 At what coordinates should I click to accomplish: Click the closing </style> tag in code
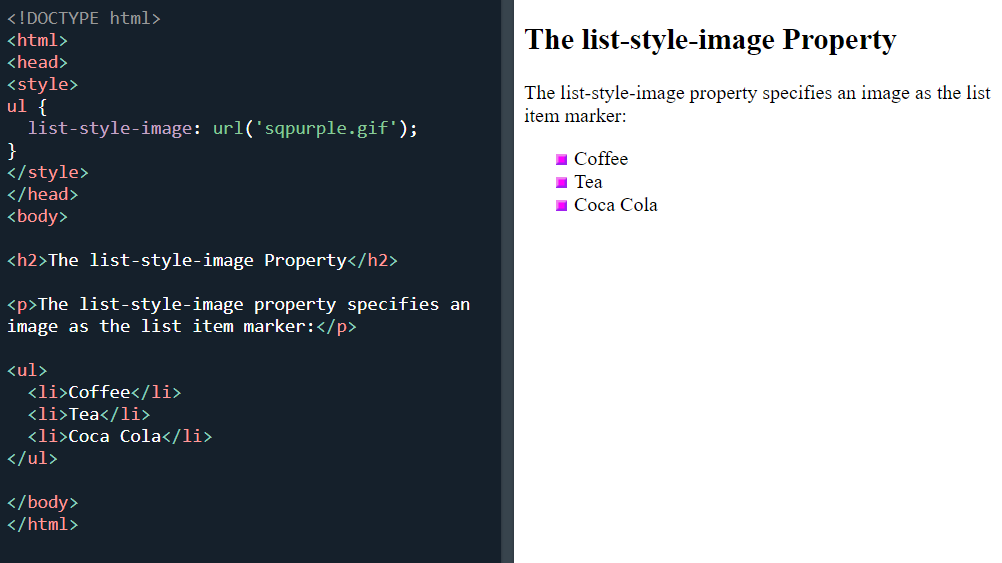47,173
